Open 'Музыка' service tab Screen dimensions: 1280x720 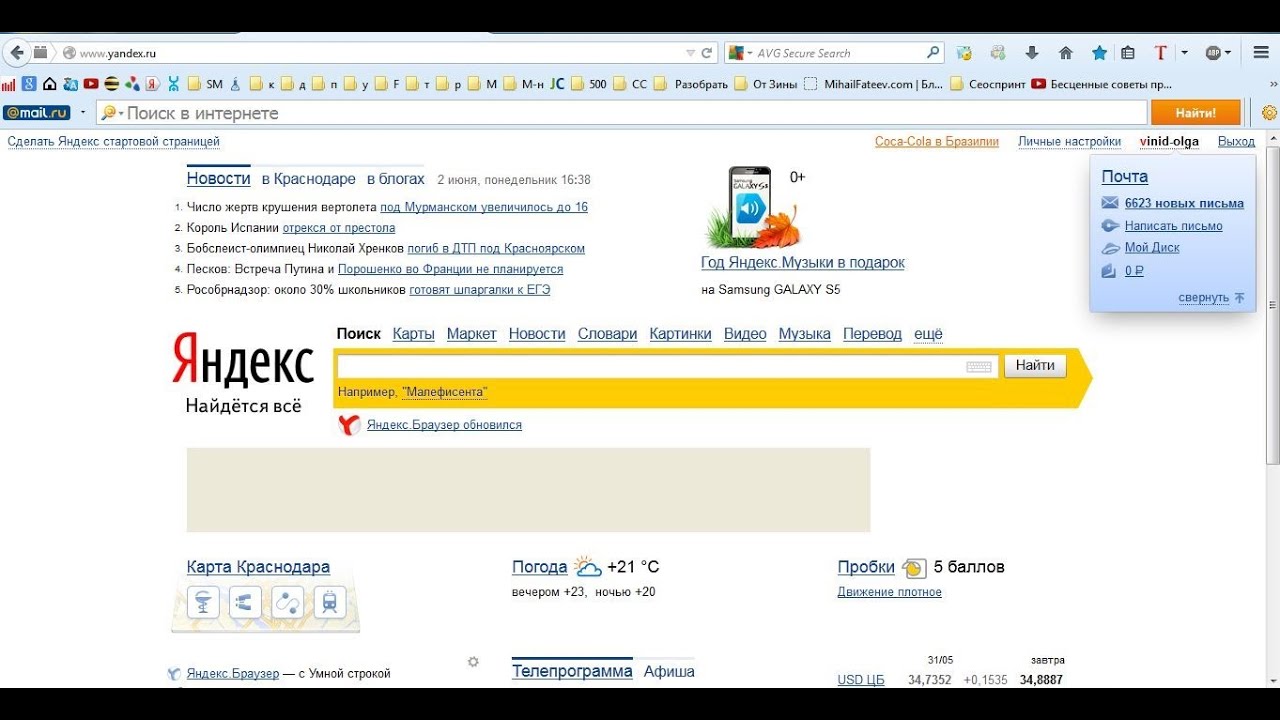click(805, 334)
